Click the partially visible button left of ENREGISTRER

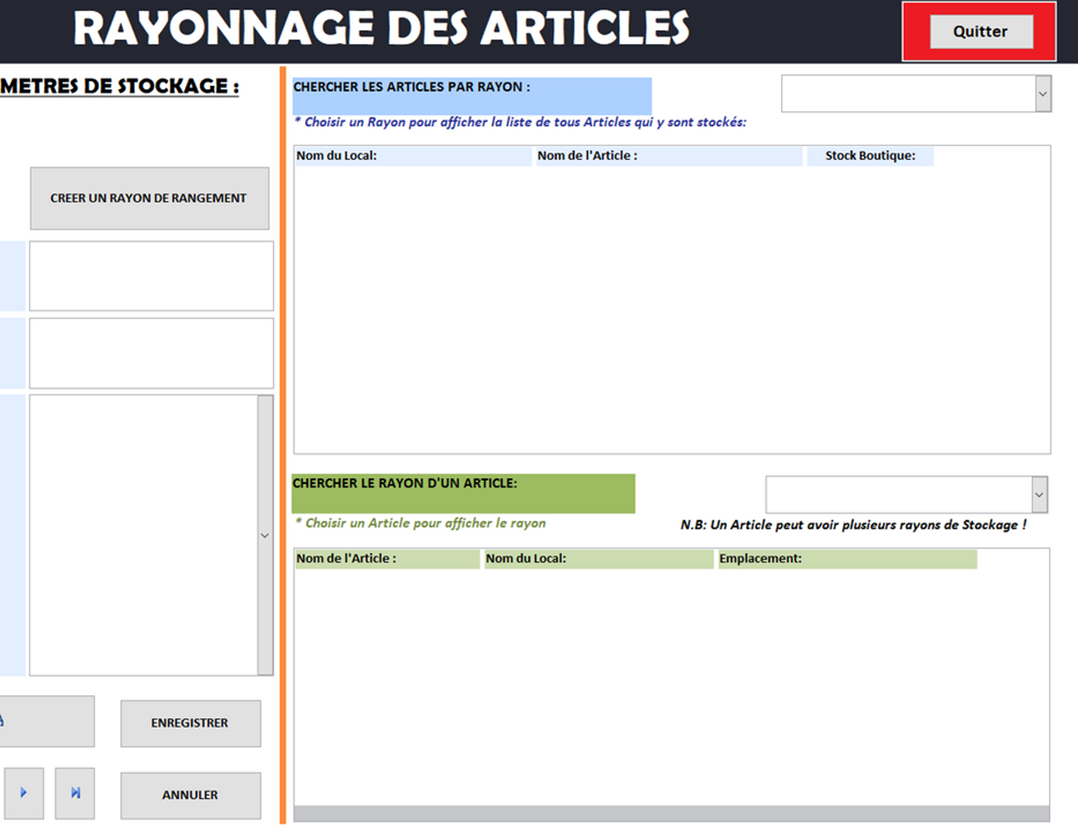[47, 721]
